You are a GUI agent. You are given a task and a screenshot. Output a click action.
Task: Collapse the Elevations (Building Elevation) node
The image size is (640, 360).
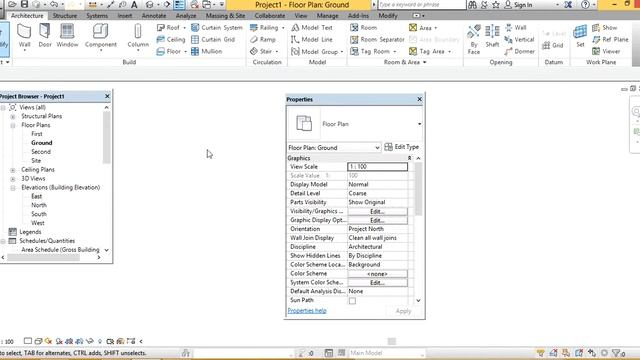(x=13, y=188)
